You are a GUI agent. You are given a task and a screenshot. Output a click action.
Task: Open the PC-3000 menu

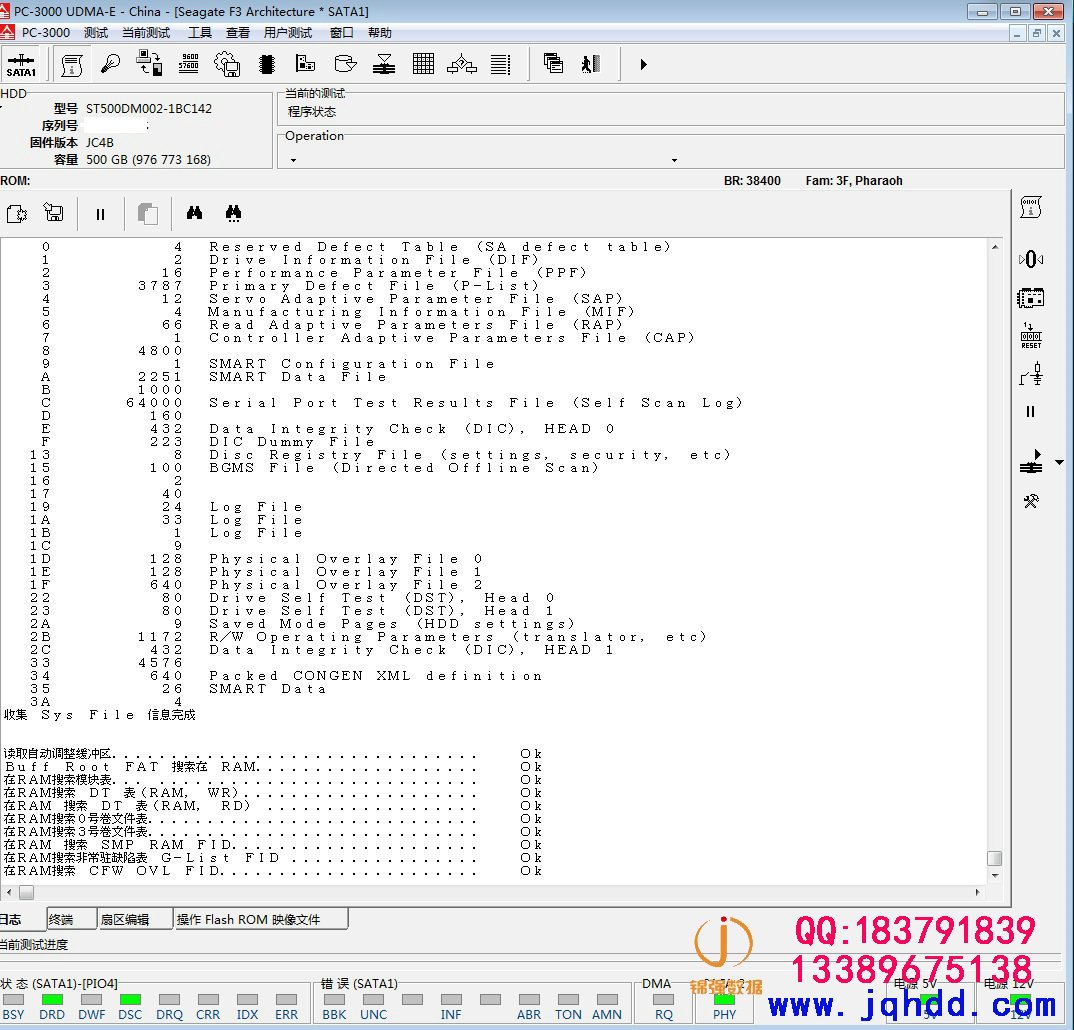[x=45, y=33]
